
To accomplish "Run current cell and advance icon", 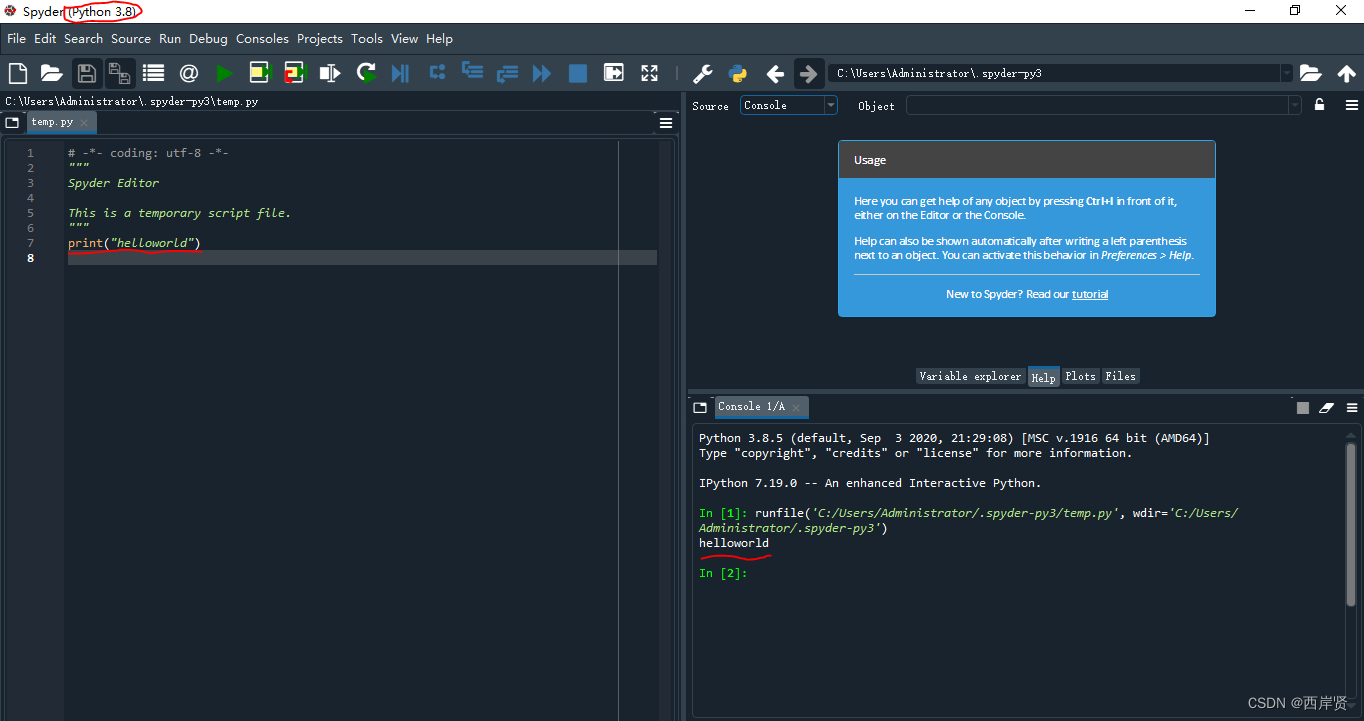I will click(x=293, y=73).
